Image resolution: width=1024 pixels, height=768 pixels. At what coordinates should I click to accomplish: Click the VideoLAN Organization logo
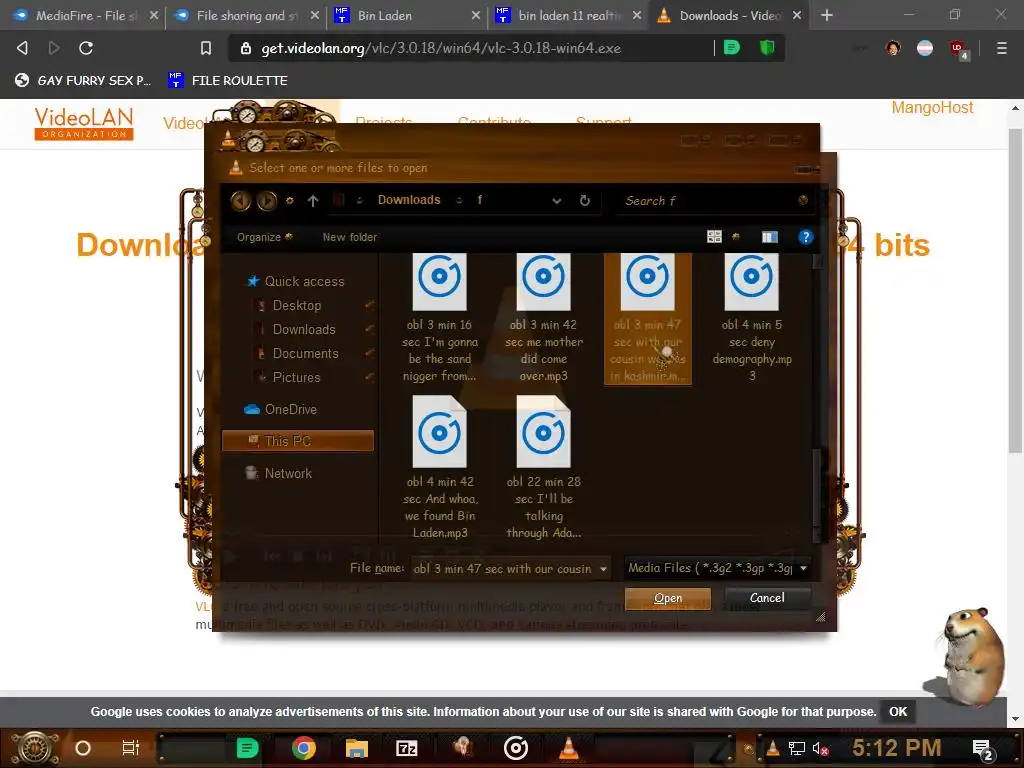pos(84,123)
